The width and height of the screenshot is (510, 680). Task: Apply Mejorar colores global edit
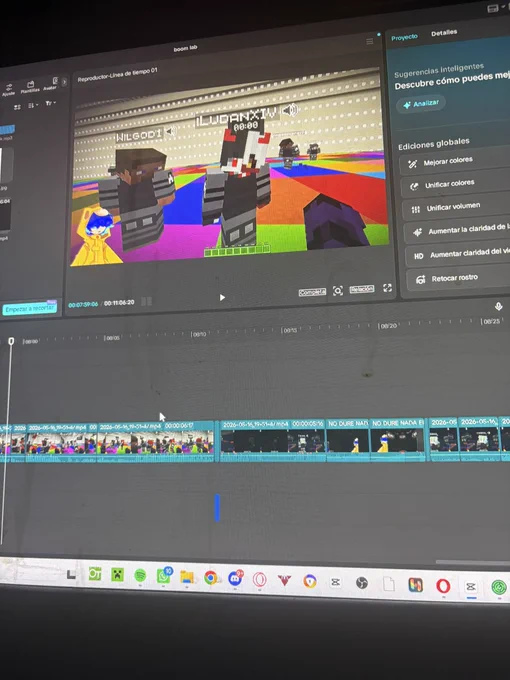pyautogui.click(x=454, y=161)
